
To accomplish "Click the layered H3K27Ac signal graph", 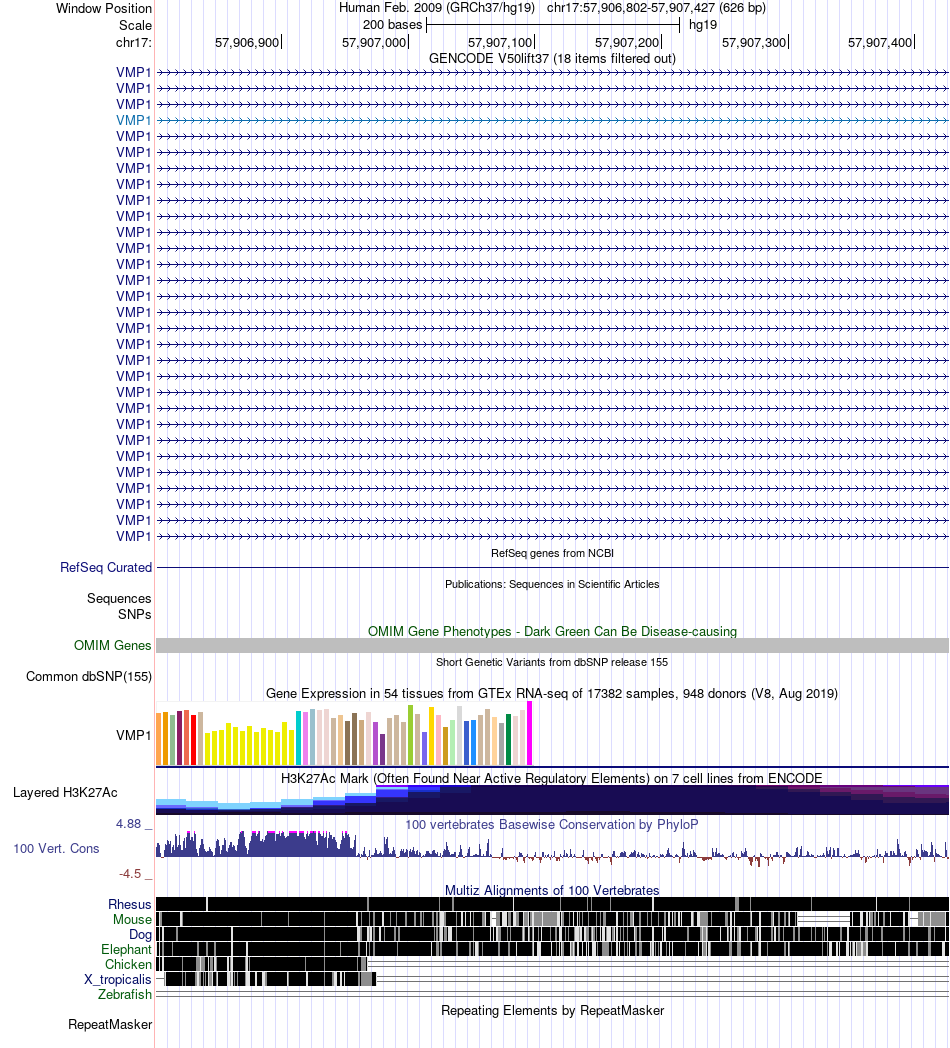I will (552, 800).
